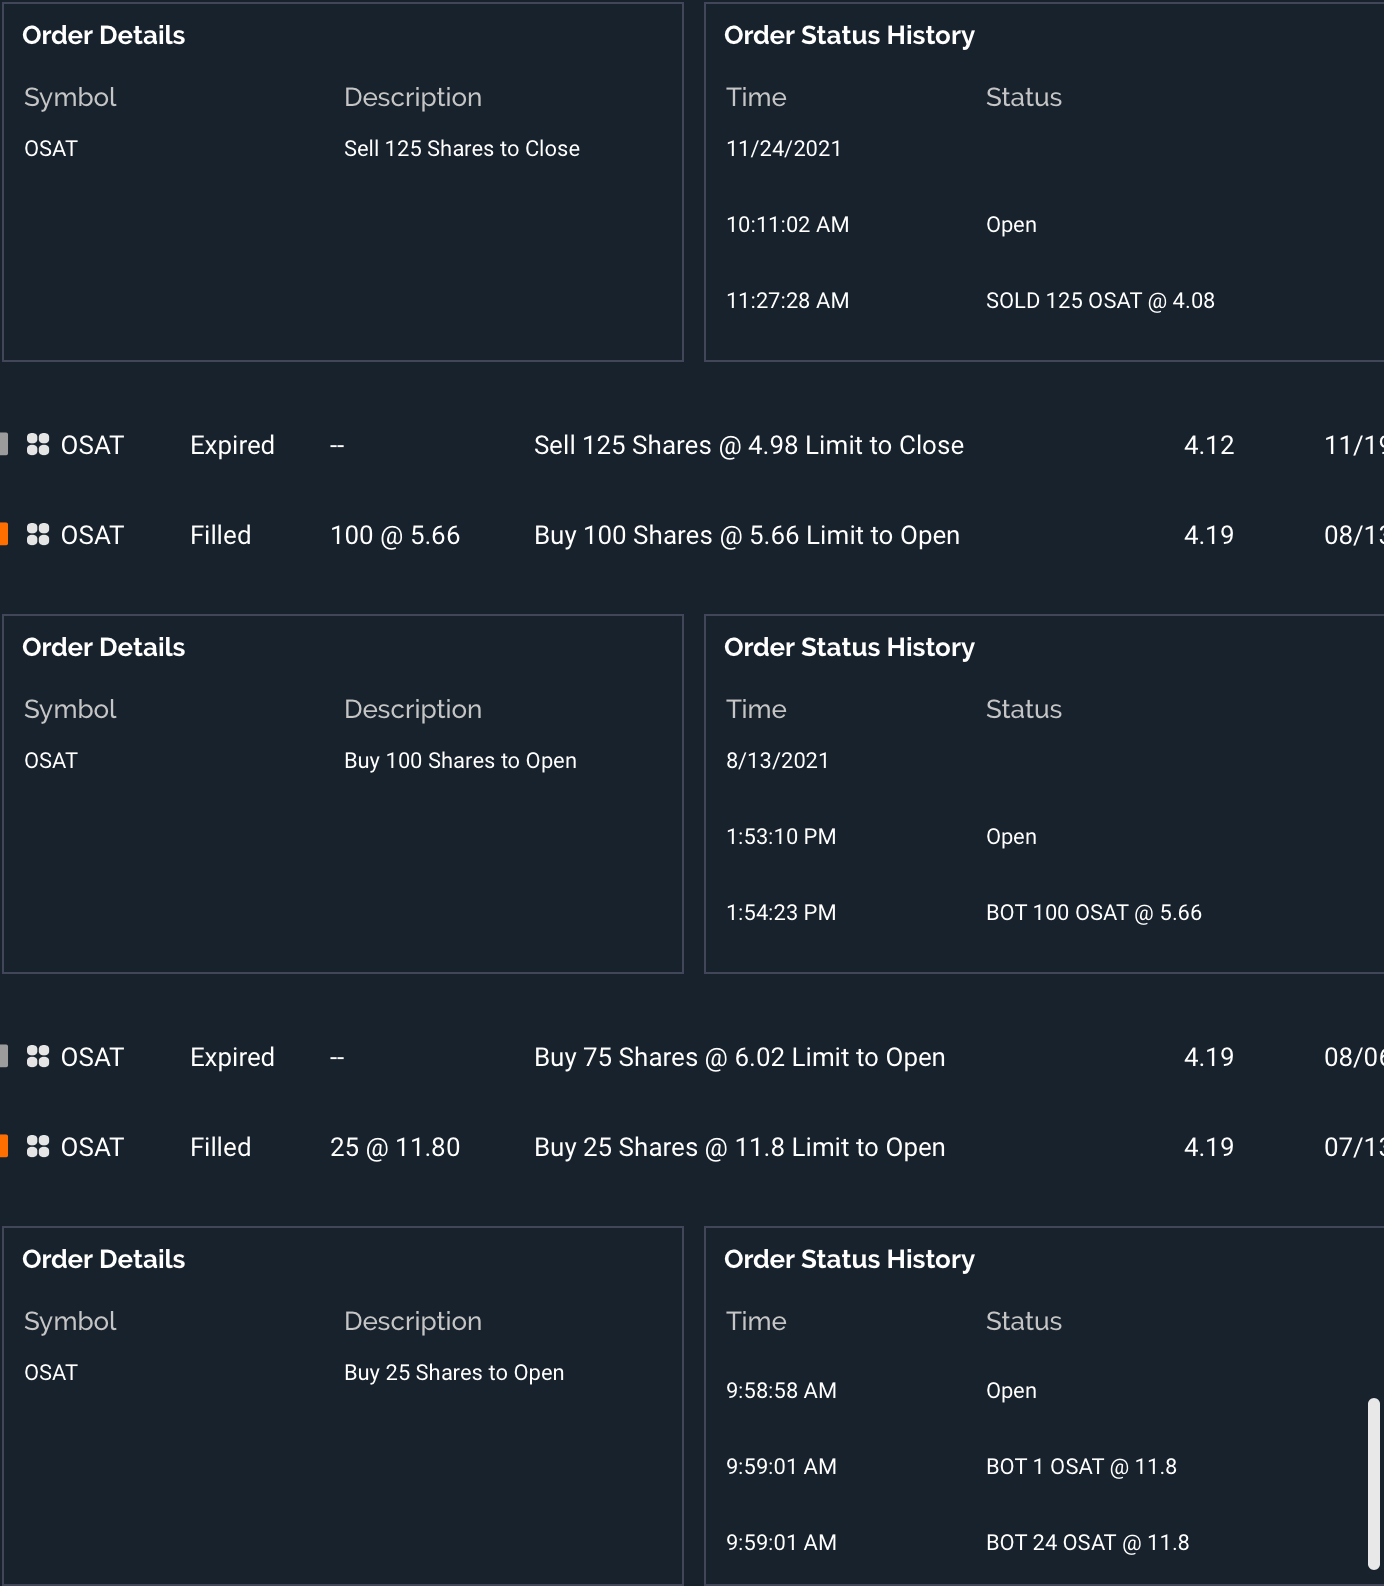The image size is (1384, 1586).
Task: Click the four-dot icon on Buy 25 Shares row
Action: coord(38,1147)
